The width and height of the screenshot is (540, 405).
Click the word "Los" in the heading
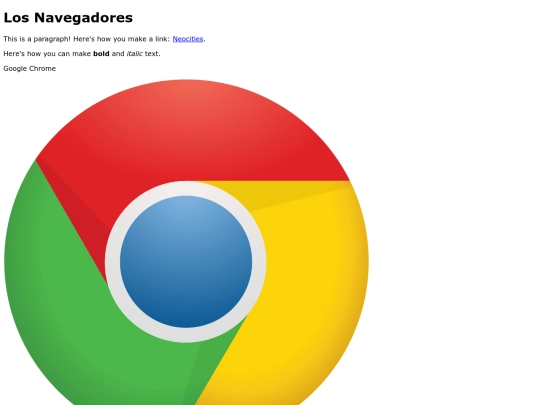16,18
